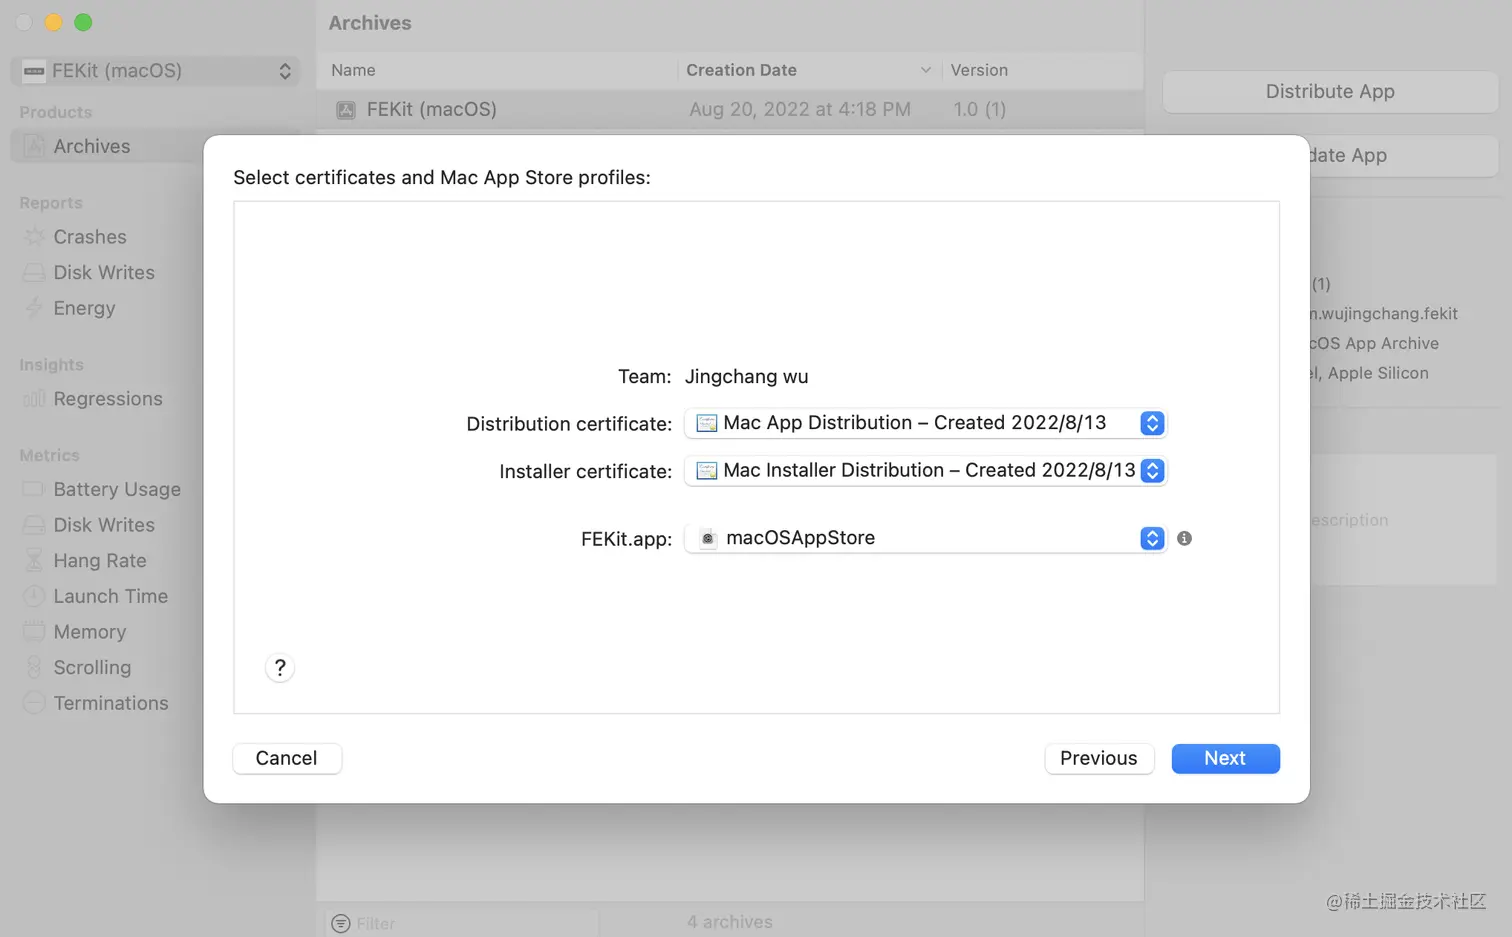1512x937 pixels.
Task: Click the Distribute App button
Action: pos(1330,91)
